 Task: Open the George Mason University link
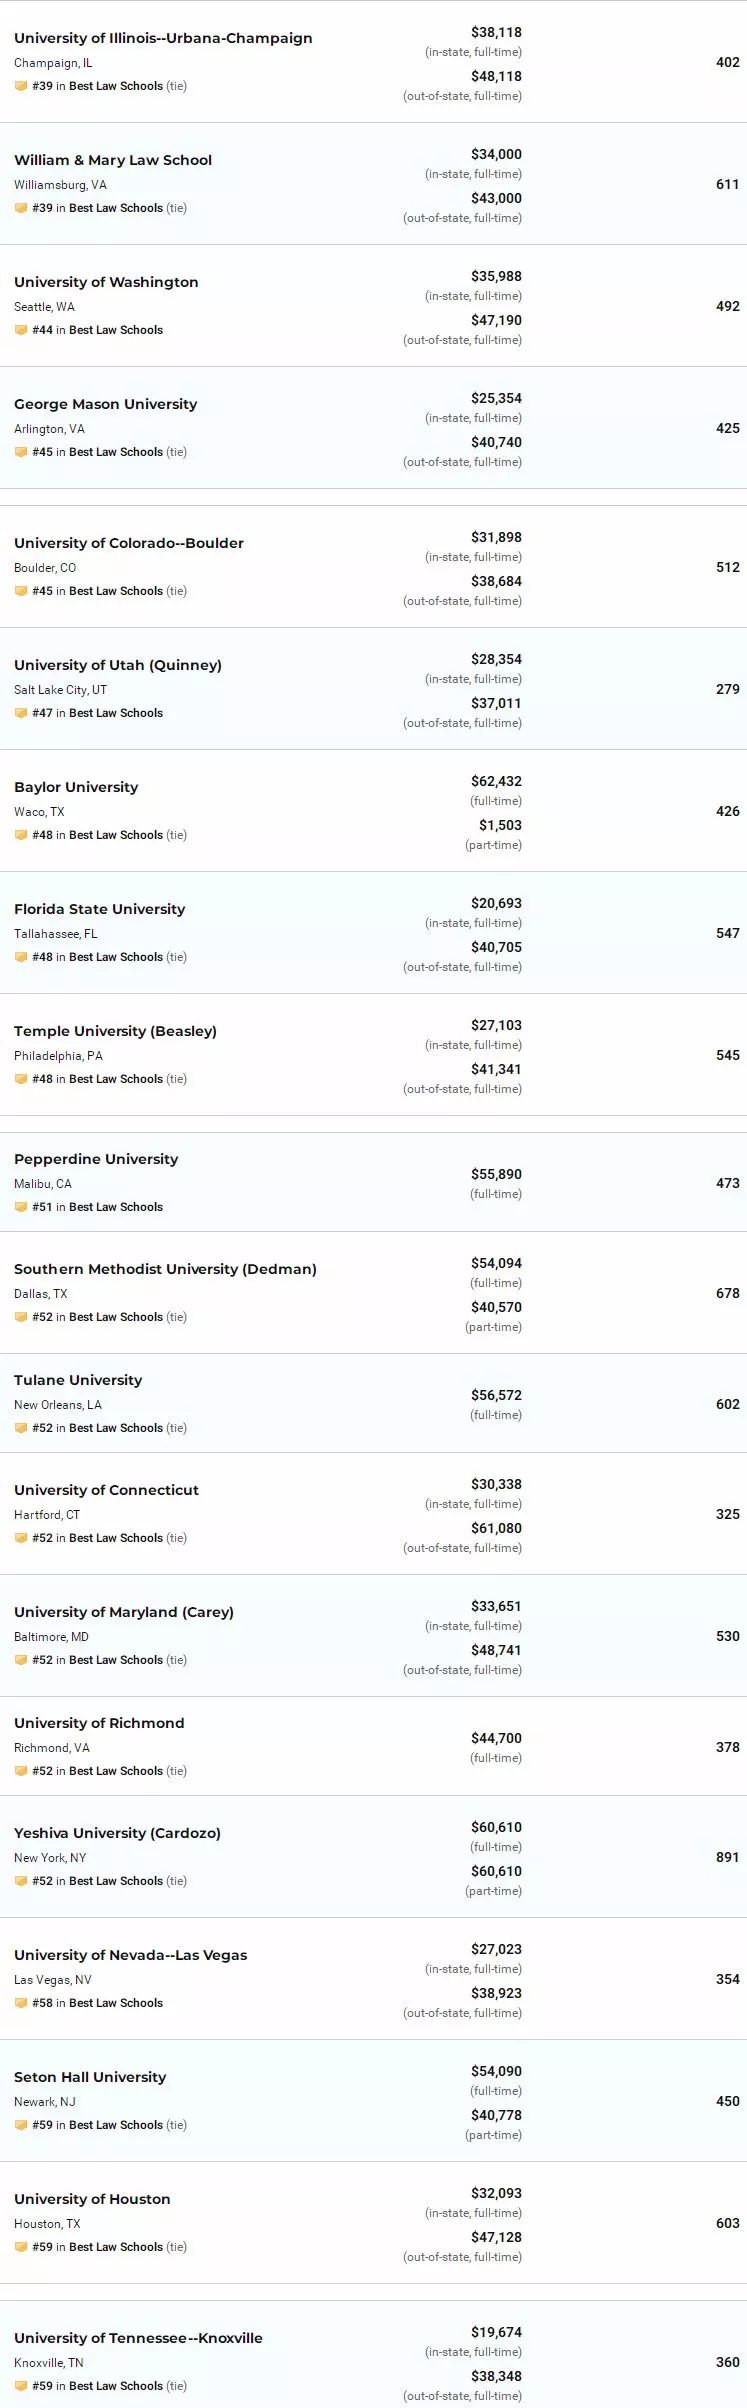click(105, 404)
